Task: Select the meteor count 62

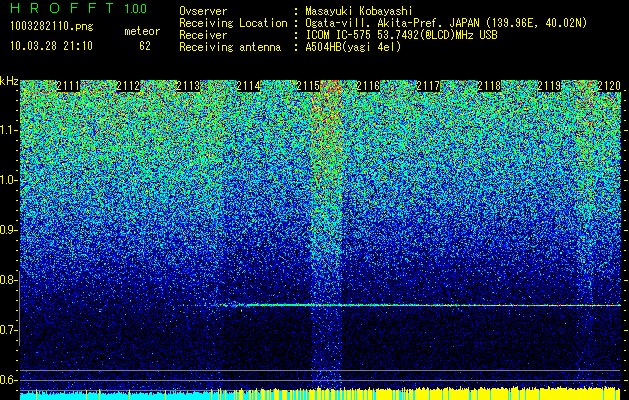Action: 145,46
